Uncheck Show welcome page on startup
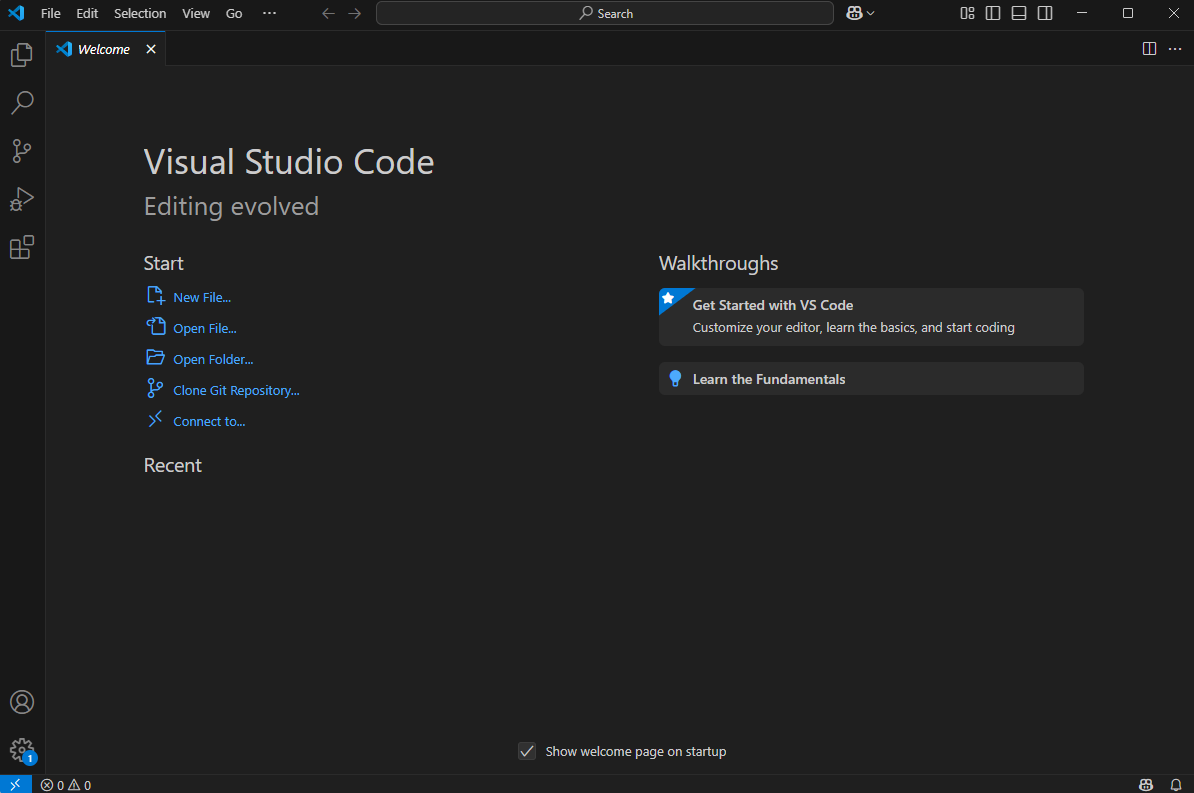Viewport: 1194px width, 793px height. (x=527, y=751)
